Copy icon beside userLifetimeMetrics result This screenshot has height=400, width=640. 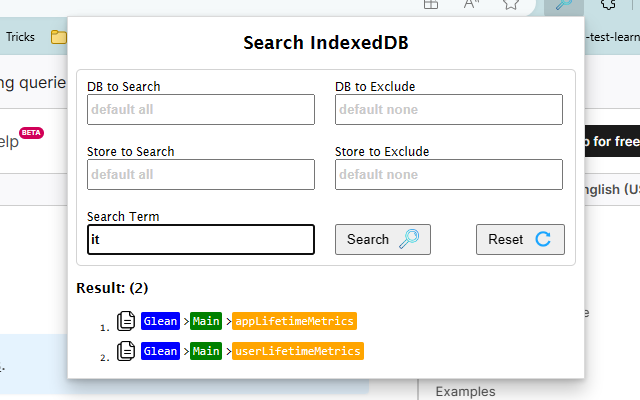[x=126, y=351]
